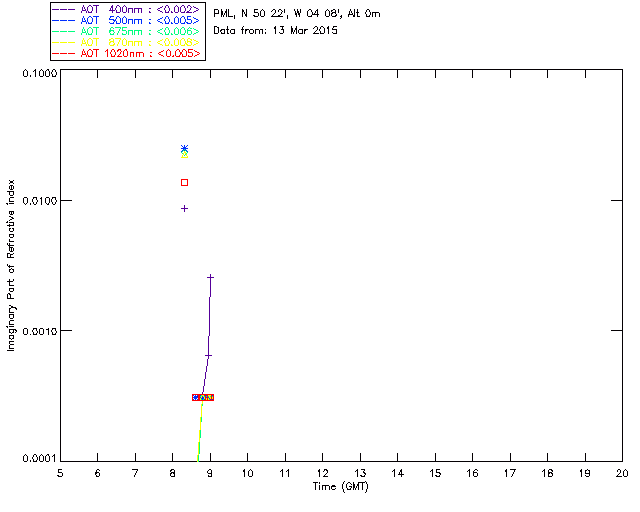Click the purple plus marker near 0.0006
The height and width of the screenshot is (512, 640).
point(208,356)
